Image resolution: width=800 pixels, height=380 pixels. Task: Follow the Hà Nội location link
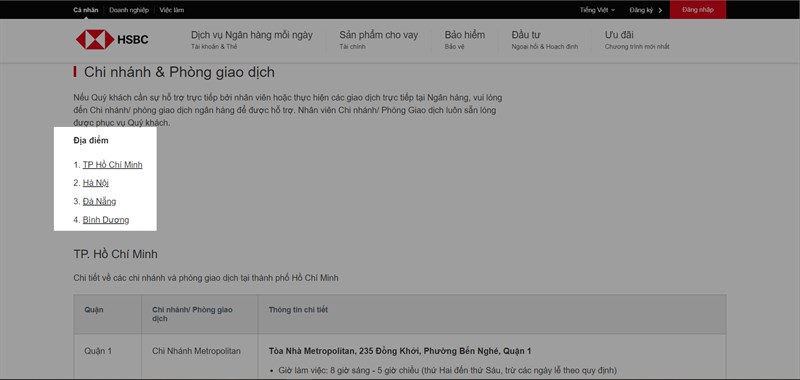pos(96,183)
